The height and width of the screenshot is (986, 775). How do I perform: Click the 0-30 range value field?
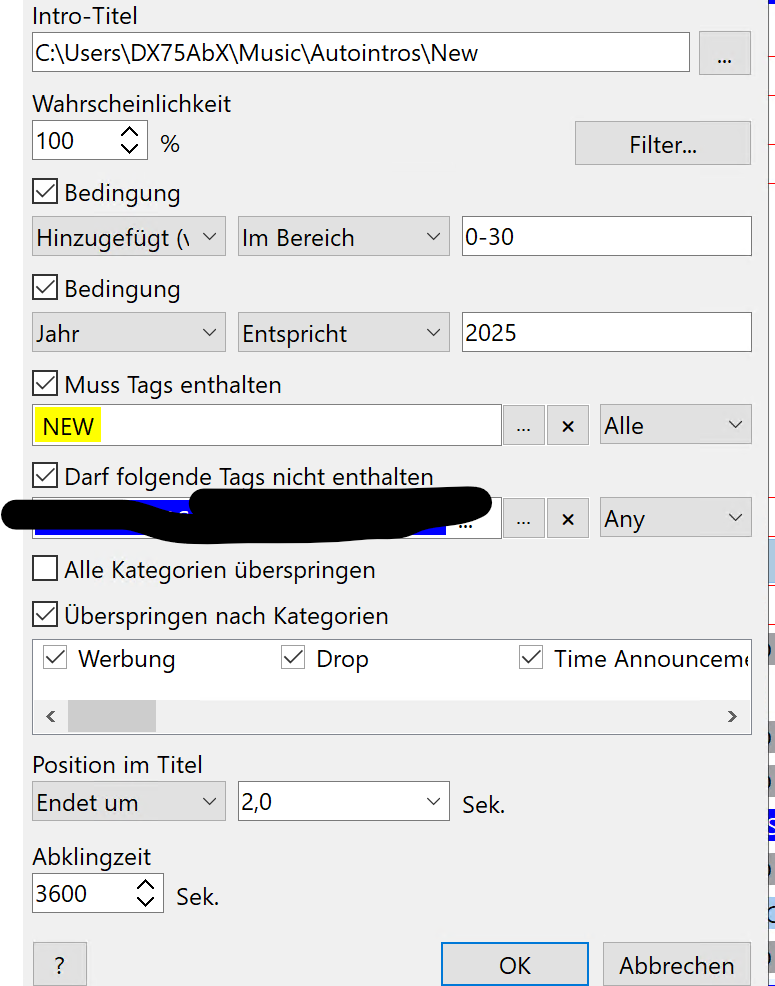(606, 236)
